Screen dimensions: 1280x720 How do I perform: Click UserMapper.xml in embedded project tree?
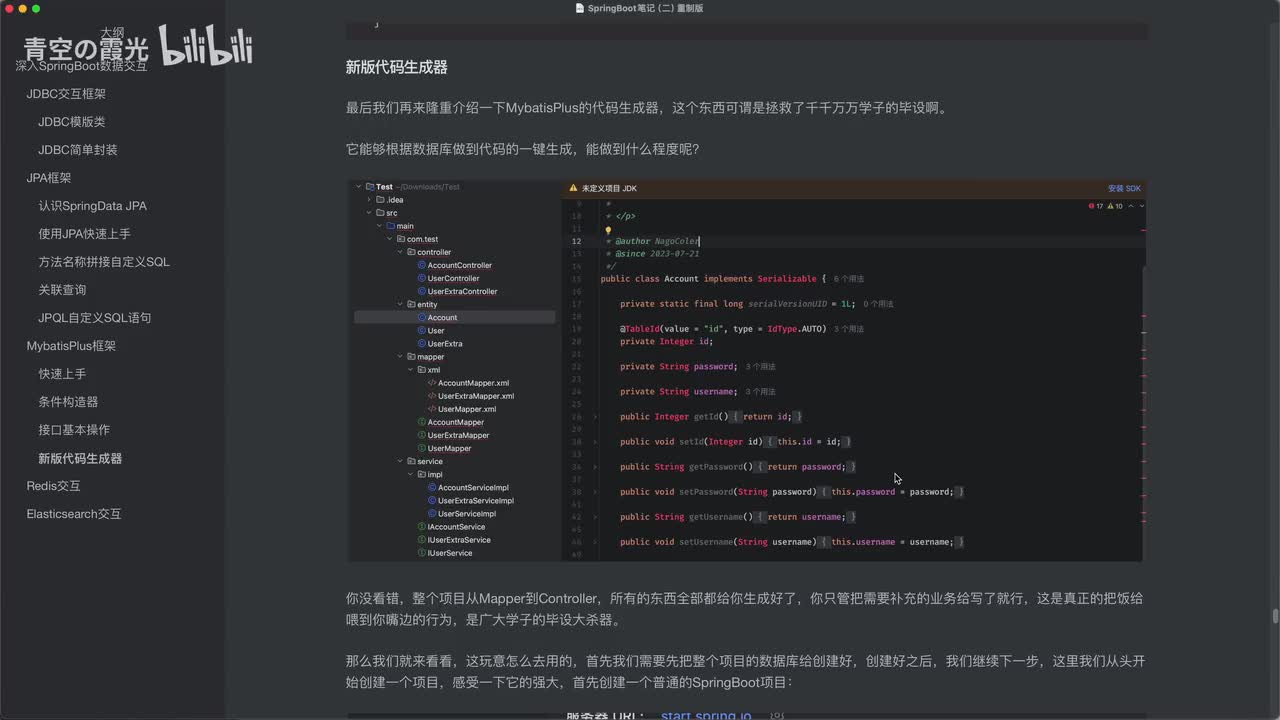point(466,409)
